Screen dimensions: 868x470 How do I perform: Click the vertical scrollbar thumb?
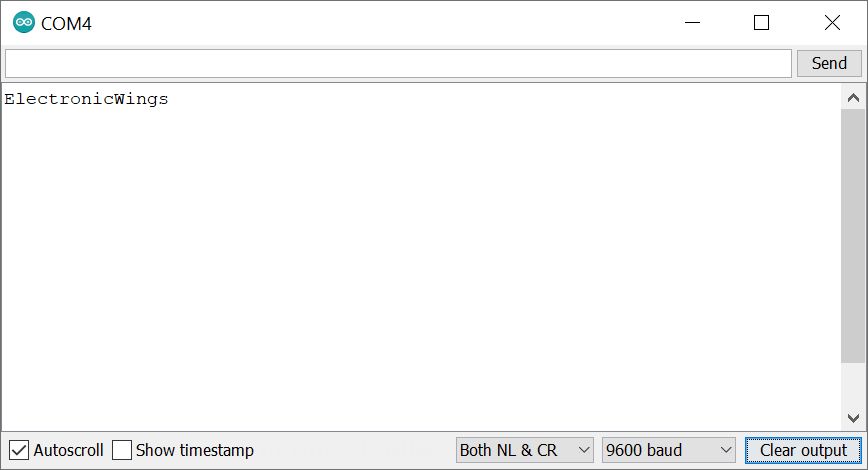tap(853, 236)
